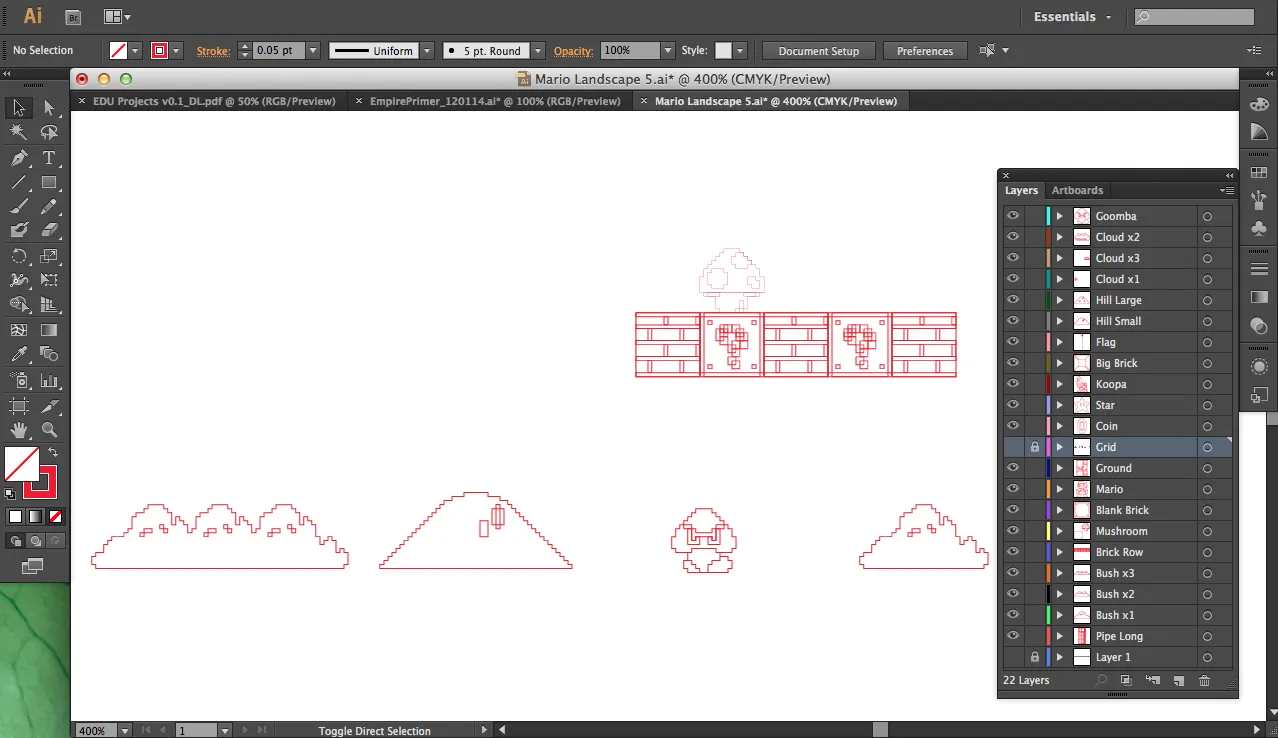The height and width of the screenshot is (738, 1278).
Task: Pick the Paintbrush tool
Action: tap(19, 207)
